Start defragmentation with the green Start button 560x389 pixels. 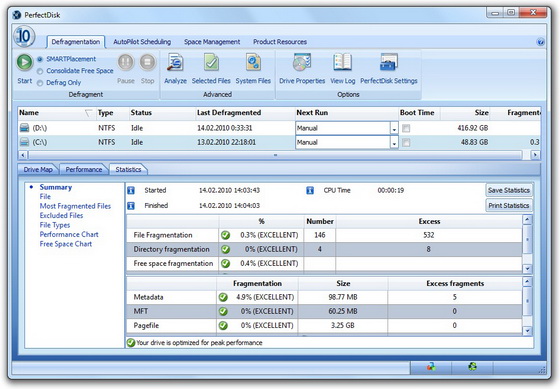[25, 62]
